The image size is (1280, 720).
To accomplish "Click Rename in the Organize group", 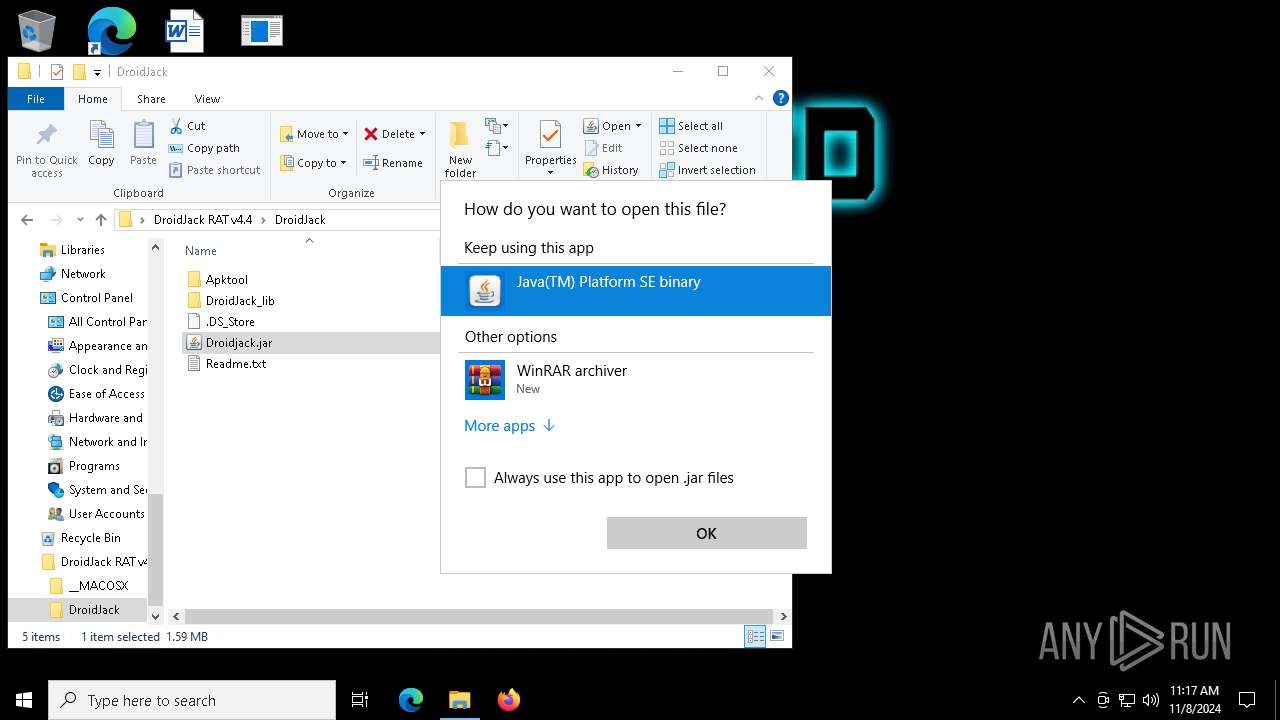I will click(393, 163).
